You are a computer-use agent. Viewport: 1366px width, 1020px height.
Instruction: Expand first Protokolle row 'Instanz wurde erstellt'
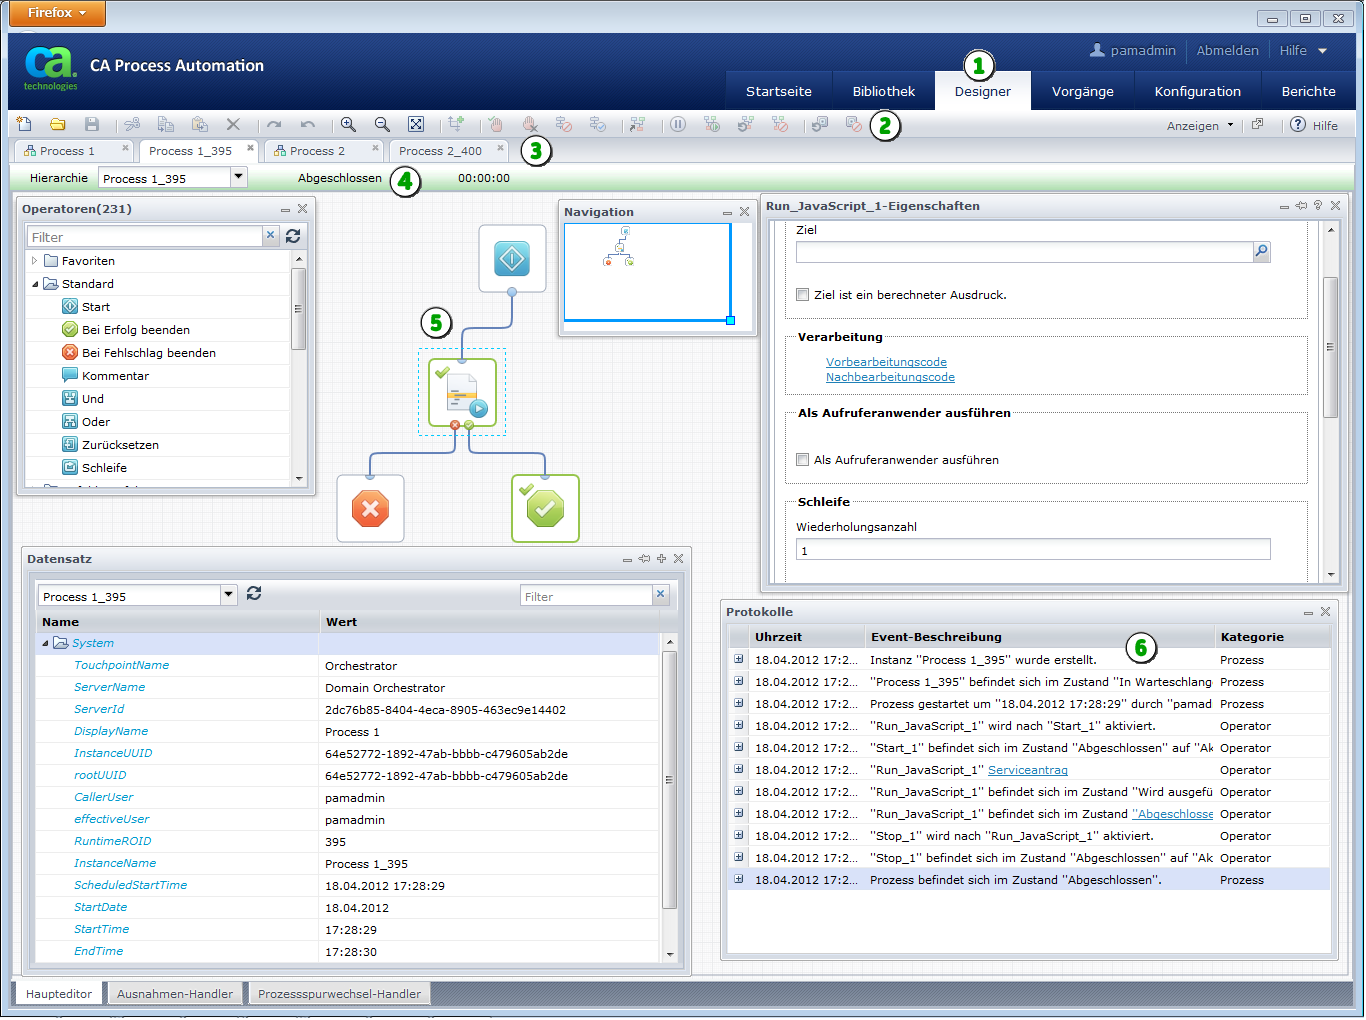739,659
